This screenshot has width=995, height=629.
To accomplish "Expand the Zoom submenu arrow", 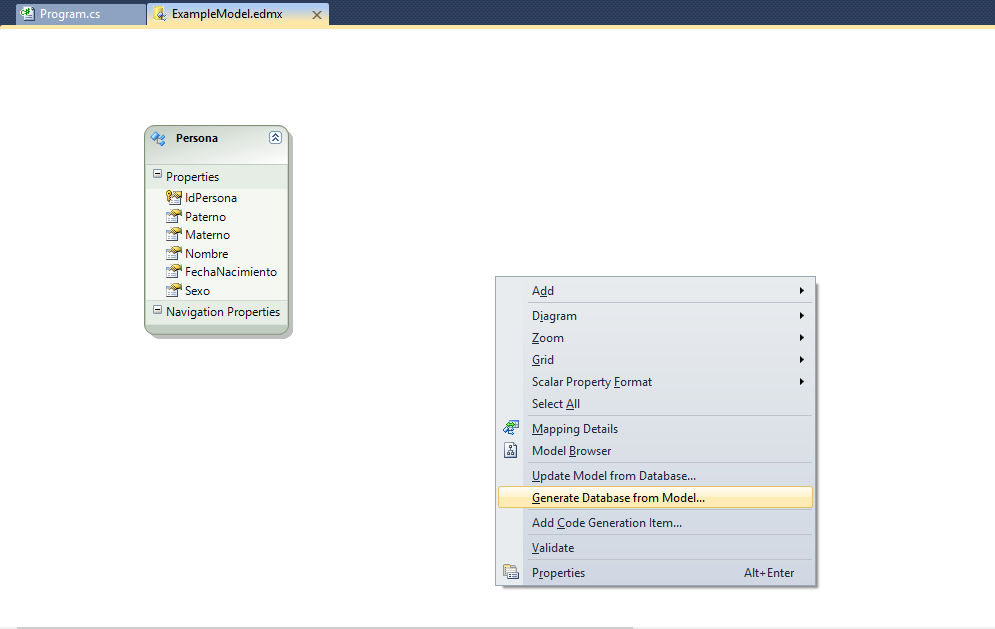I will 802,338.
